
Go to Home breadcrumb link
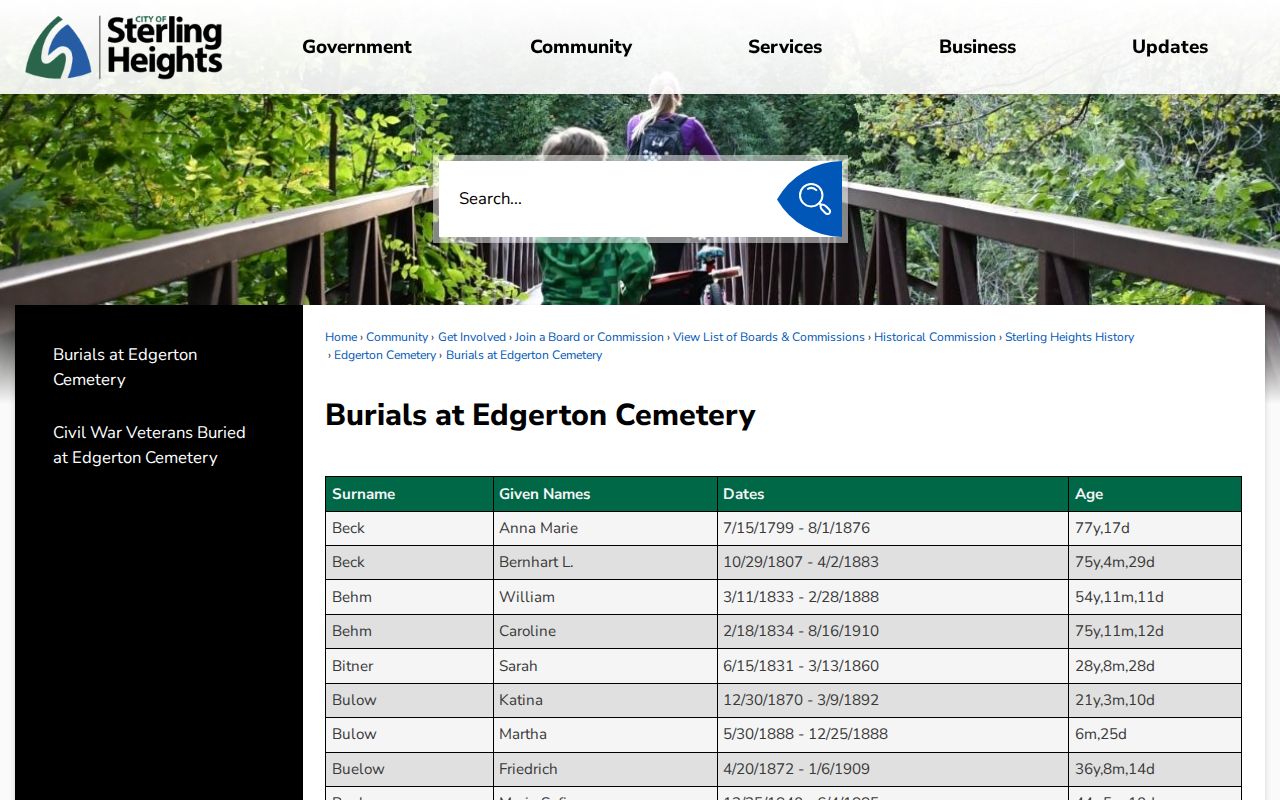341,337
